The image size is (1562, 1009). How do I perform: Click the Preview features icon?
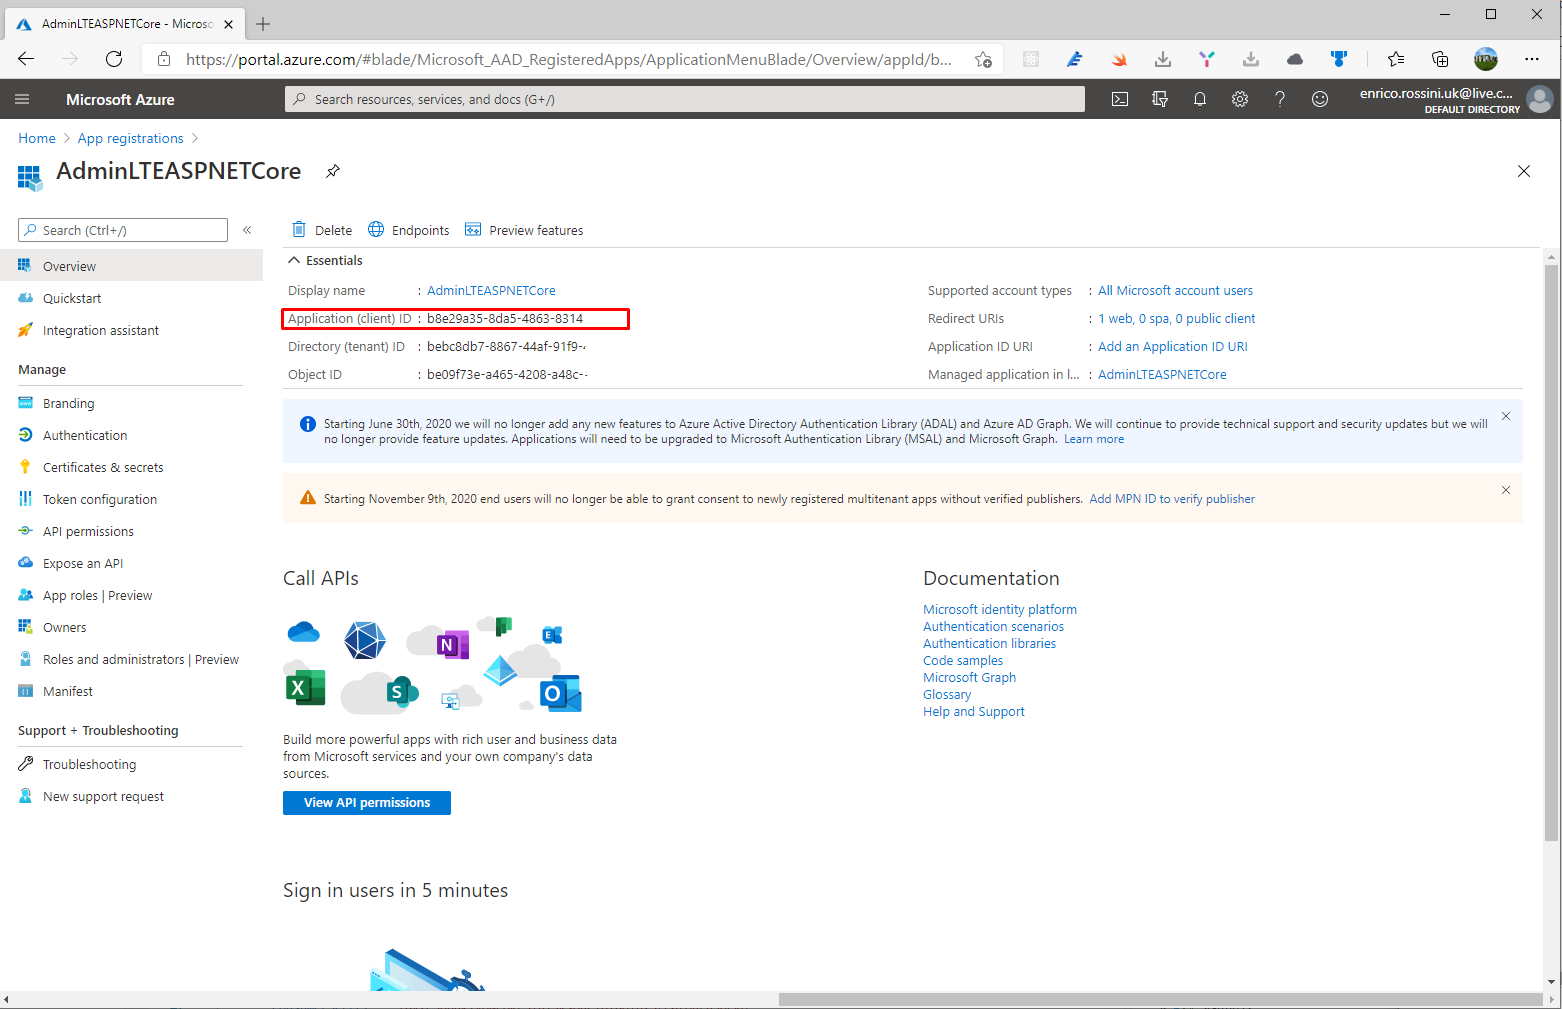pos(473,229)
